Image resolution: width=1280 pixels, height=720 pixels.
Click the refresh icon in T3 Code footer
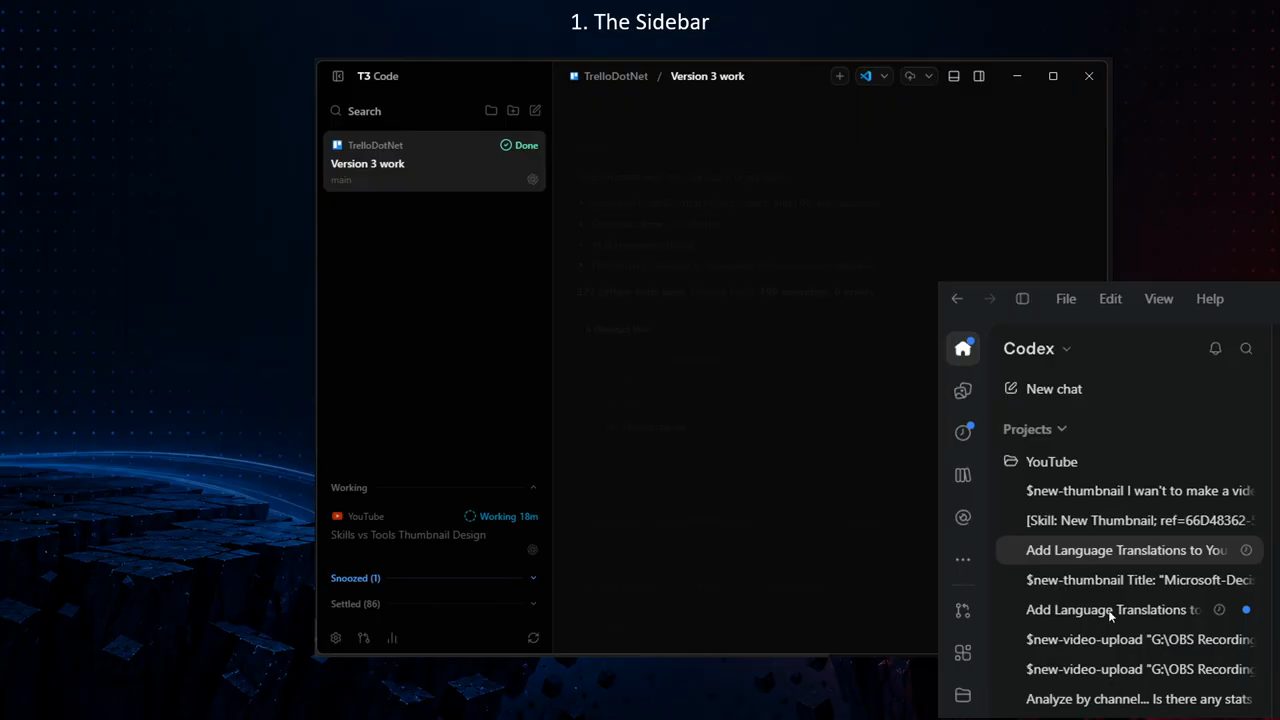coord(533,638)
